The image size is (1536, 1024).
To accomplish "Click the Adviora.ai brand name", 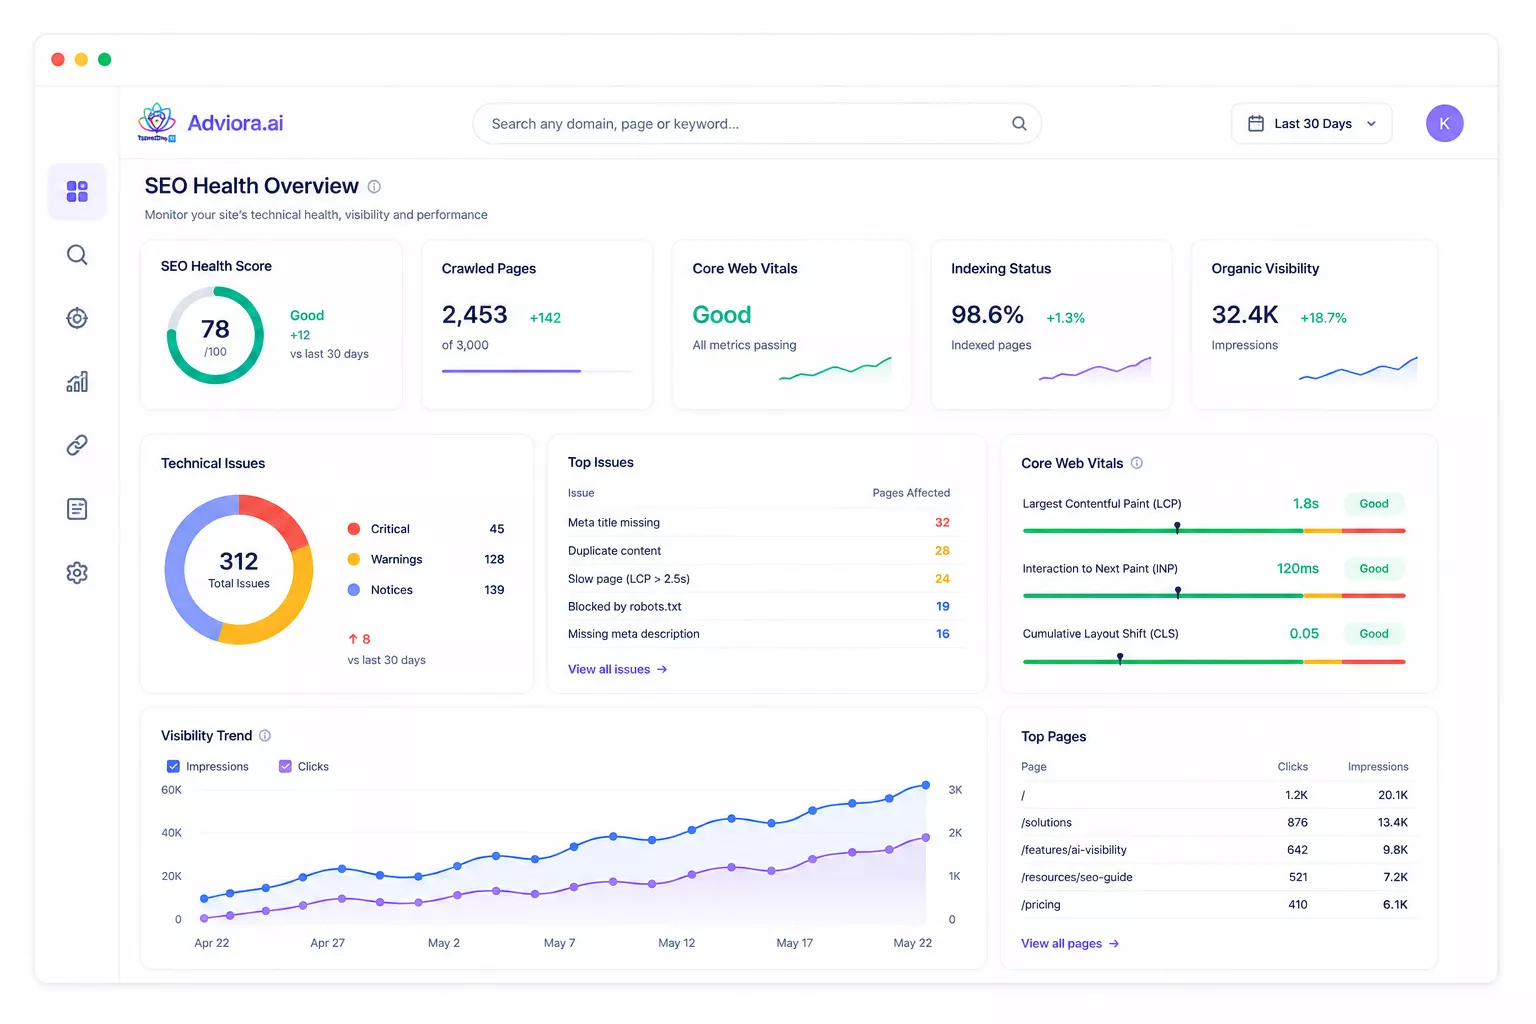I will point(235,123).
